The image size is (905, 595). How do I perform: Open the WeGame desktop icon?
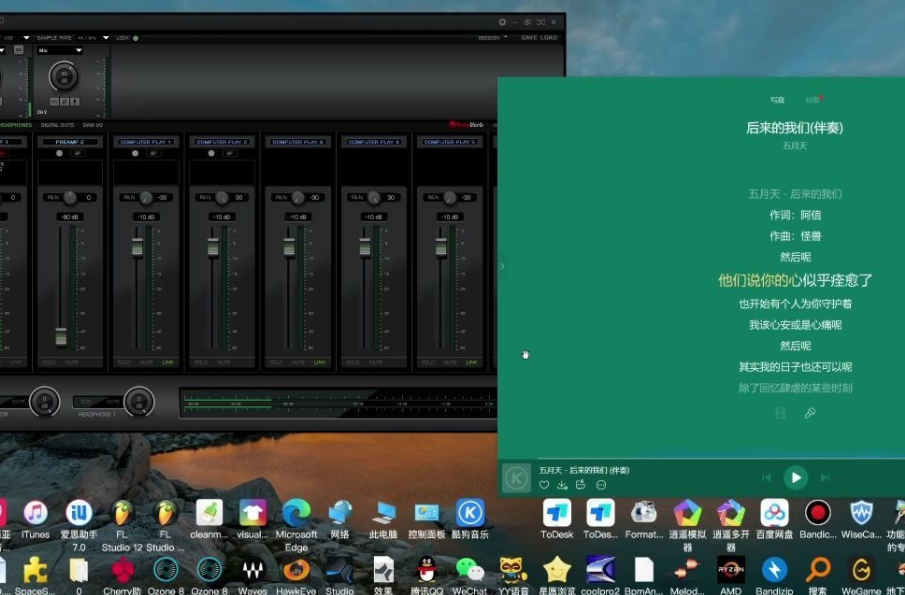861,576
